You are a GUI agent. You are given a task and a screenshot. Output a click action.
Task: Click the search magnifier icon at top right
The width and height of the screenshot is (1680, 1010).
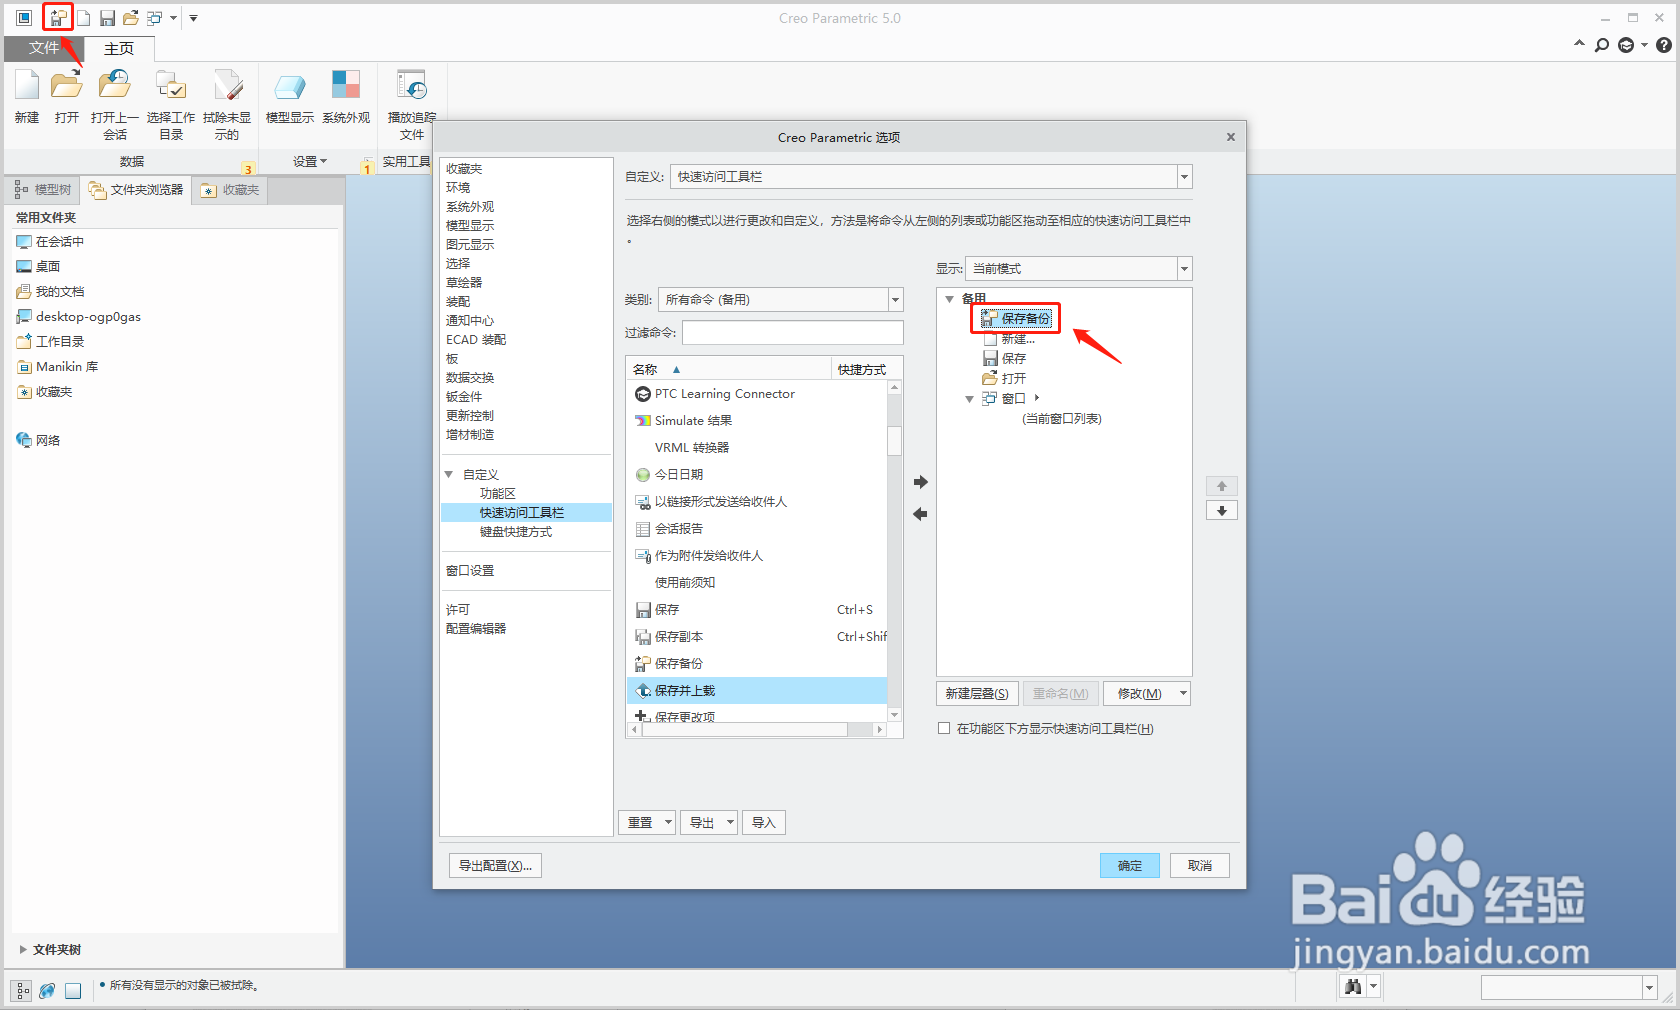1602,45
